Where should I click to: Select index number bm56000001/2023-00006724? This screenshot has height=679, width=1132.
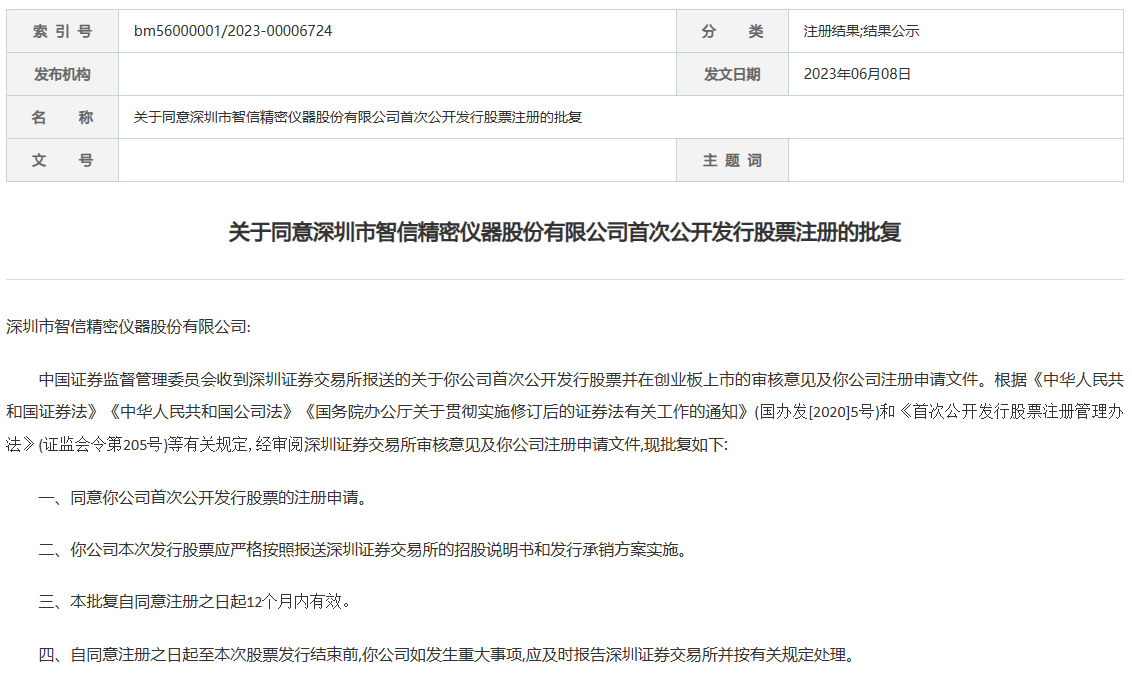pos(232,31)
